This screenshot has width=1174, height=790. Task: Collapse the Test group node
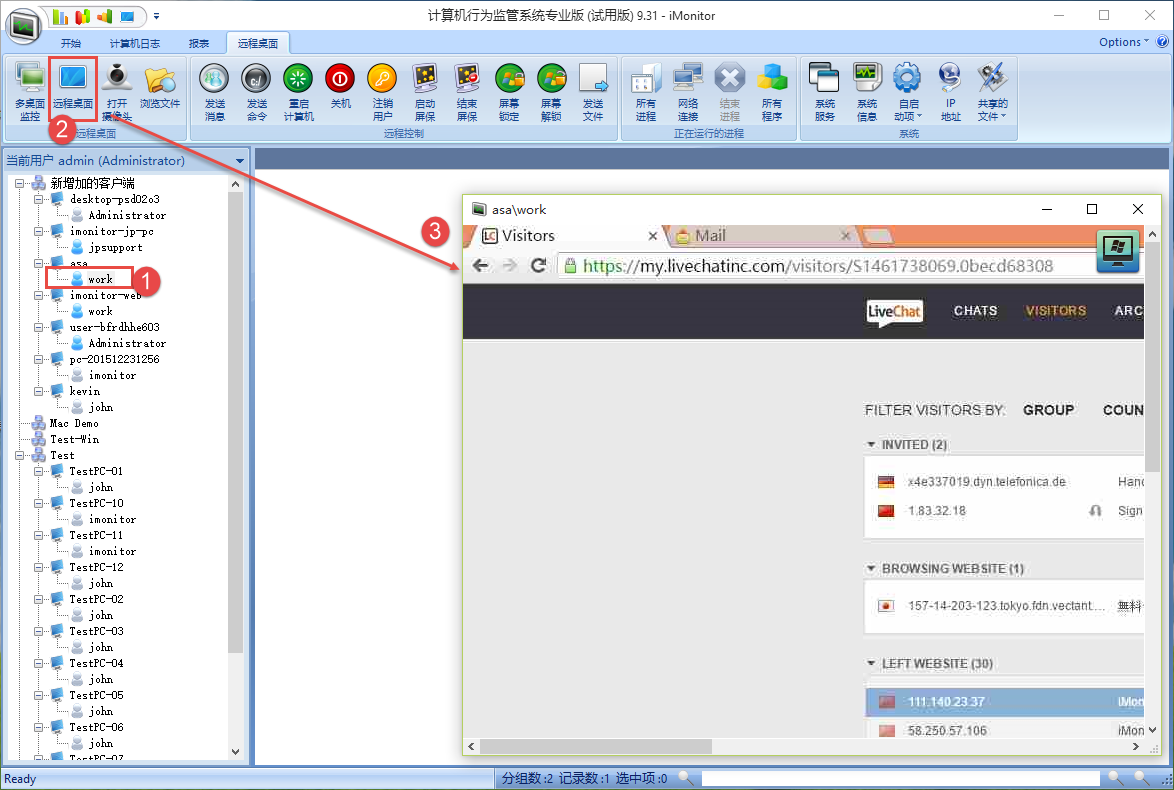coord(19,455)
